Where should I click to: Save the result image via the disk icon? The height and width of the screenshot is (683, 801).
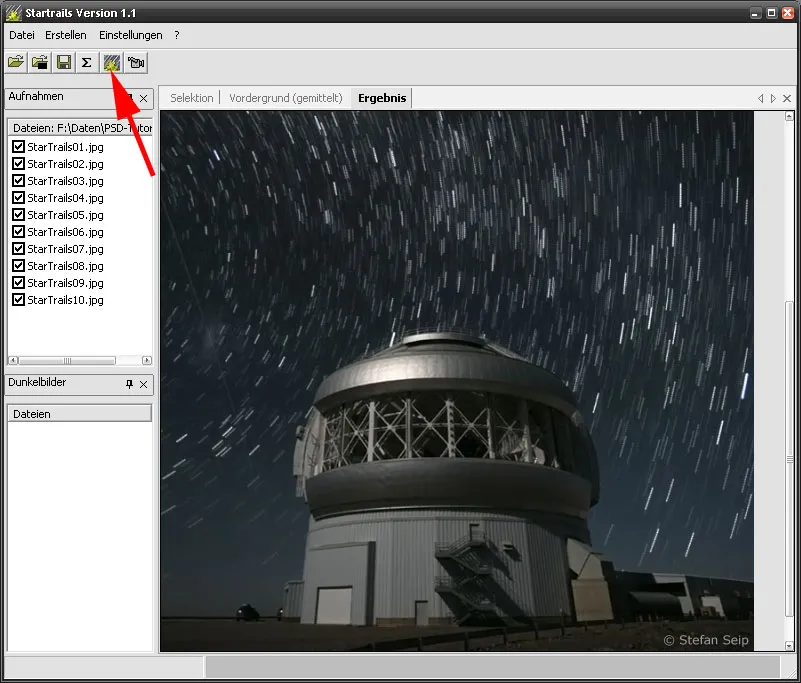62,62
